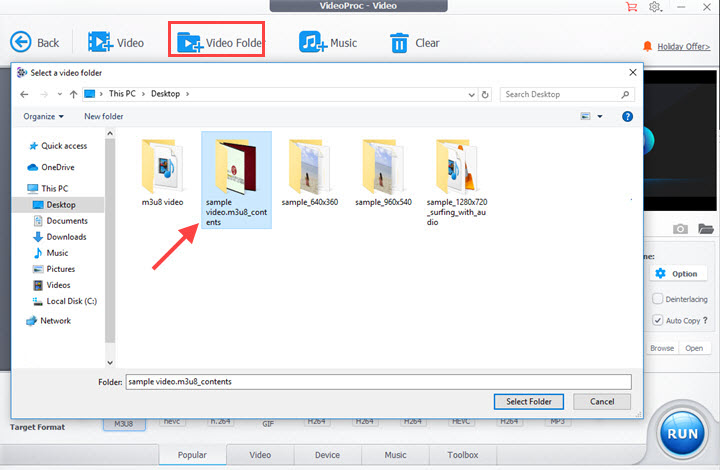Screen dimensions: 720x470
Task: Switch to the Video tab at bottom
Action: [260, 455]
